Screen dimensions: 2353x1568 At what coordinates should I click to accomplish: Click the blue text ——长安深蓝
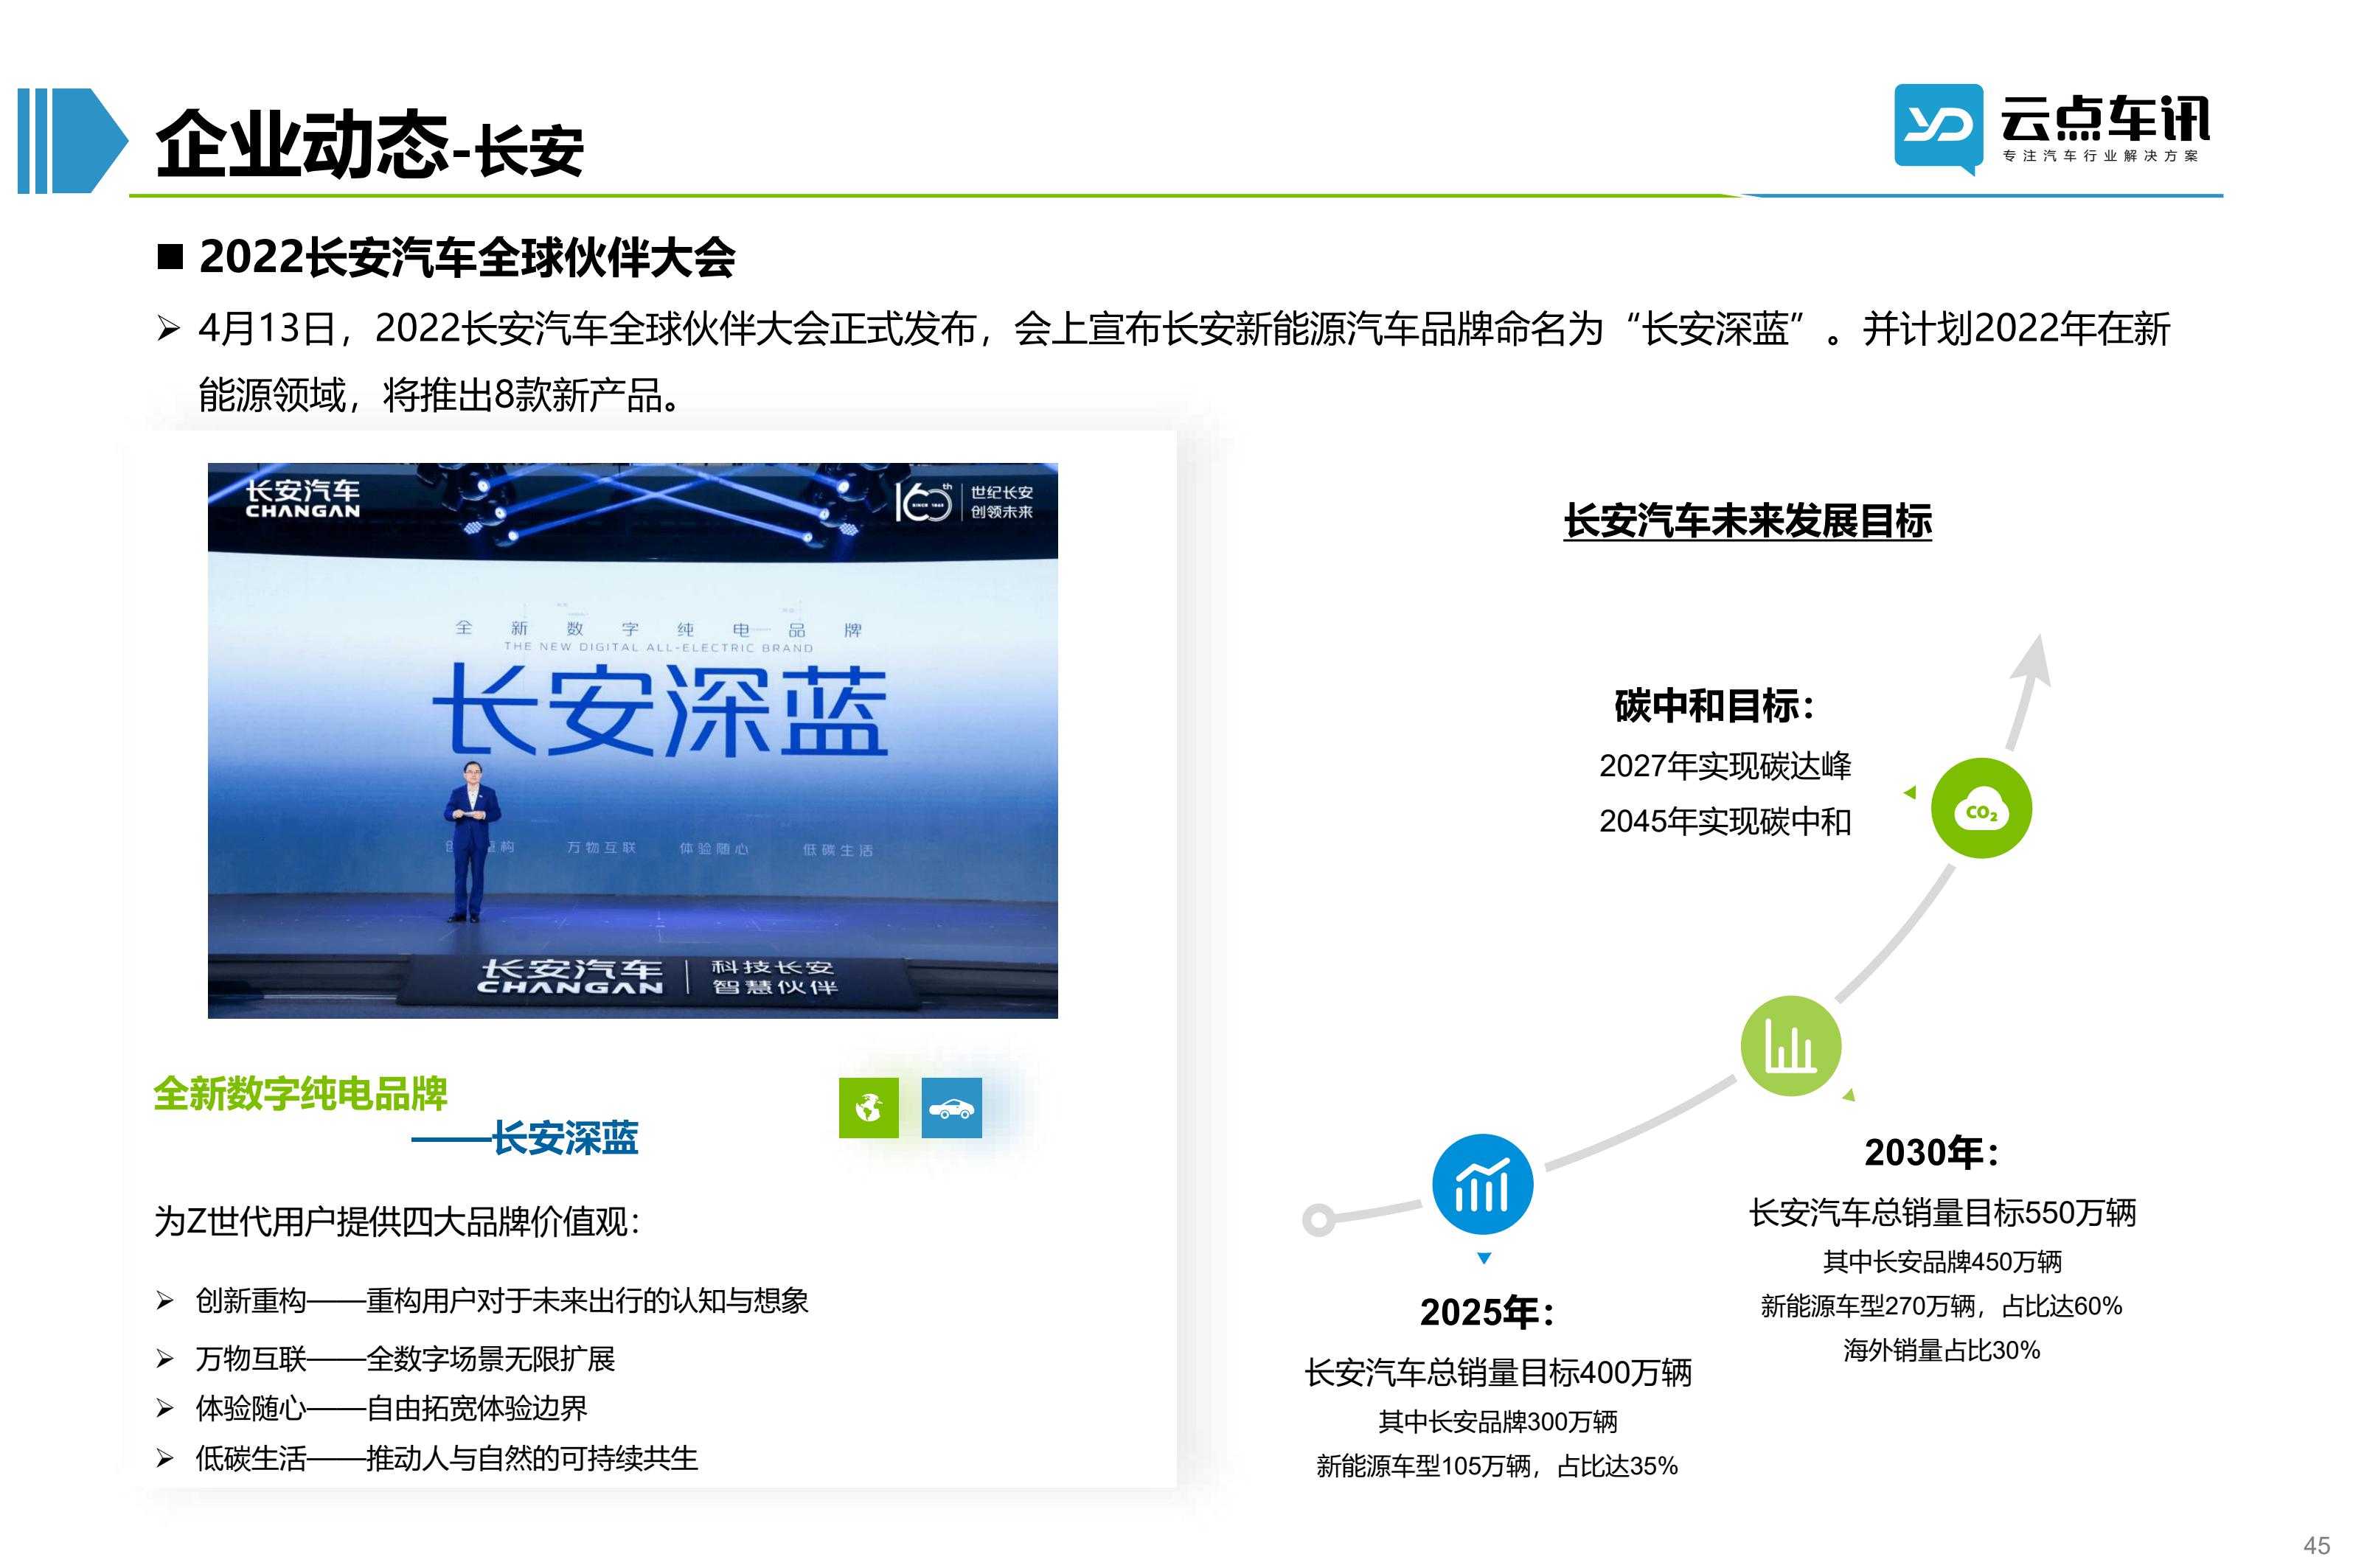coord(525,1138)
